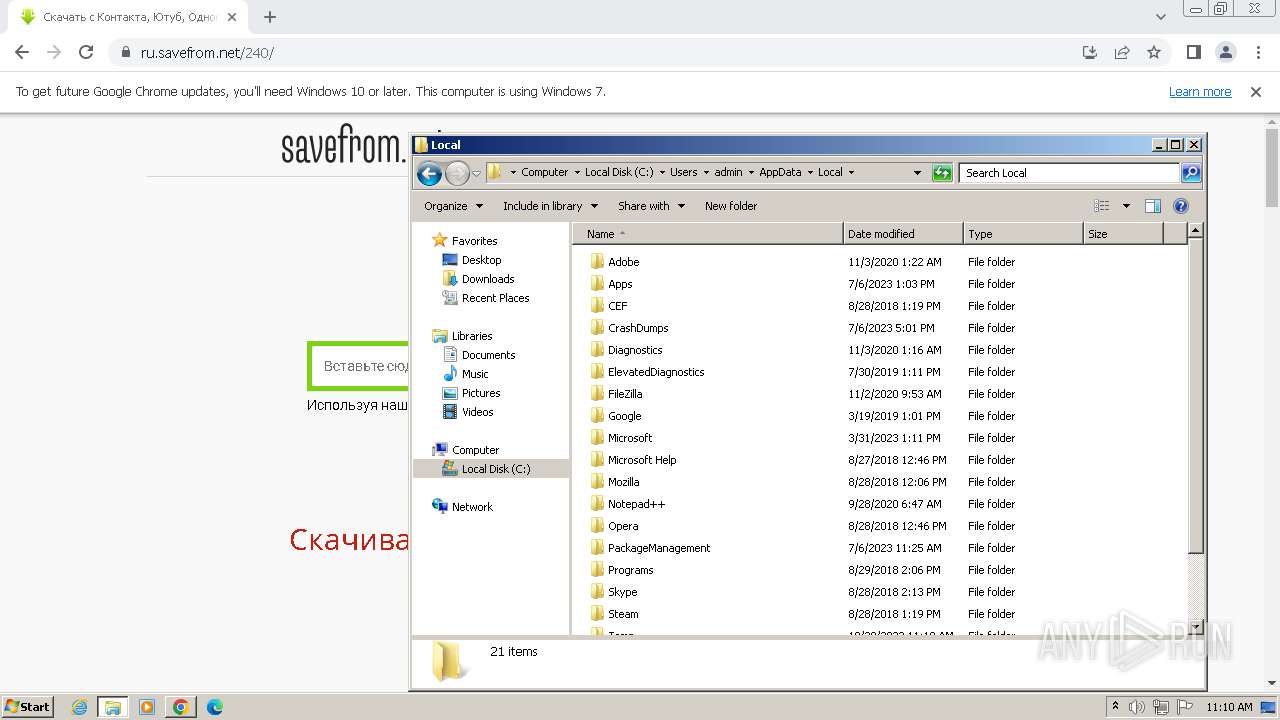The height and width of the screenshot is (720, 1280).
Task: Open Chrome profile avatar
Action: click(x=1226, y=52)
